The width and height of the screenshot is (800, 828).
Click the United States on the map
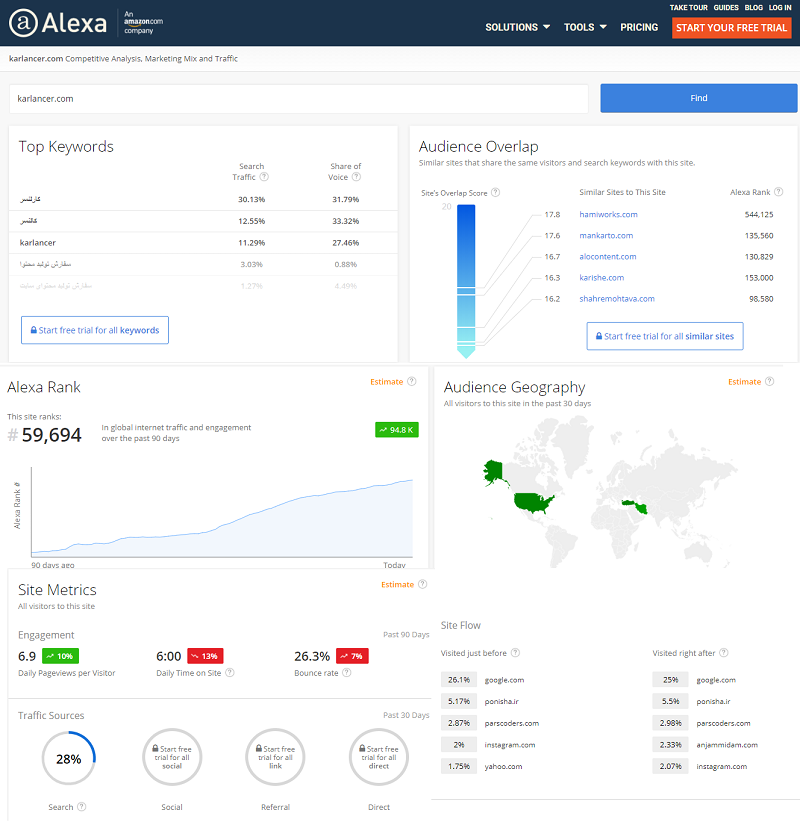tap(534, 503)
